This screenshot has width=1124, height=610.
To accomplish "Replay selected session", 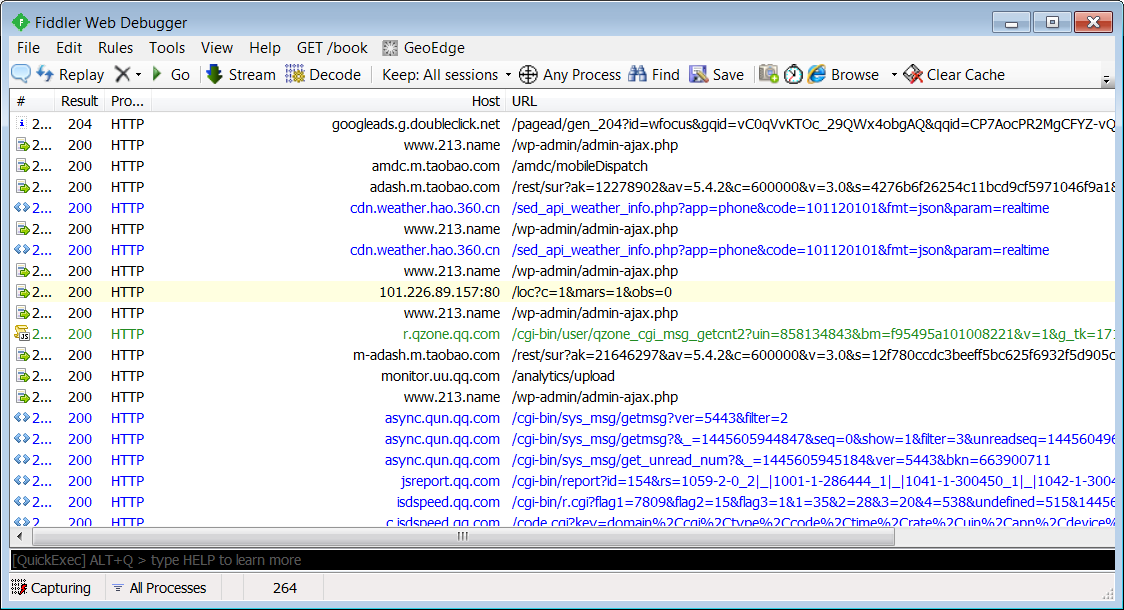I will click(x=71, y=74).
